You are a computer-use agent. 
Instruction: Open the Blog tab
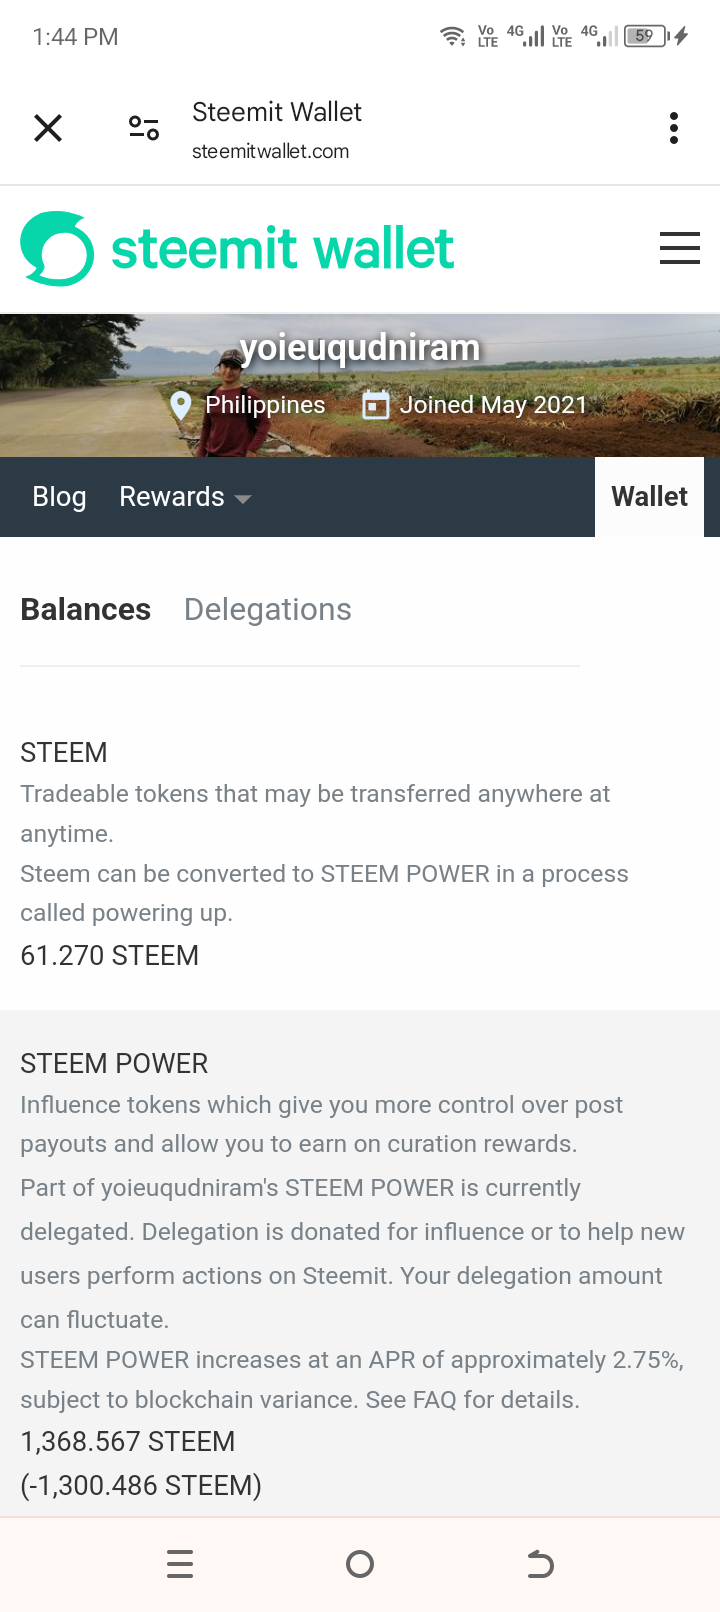pyautogui.click(x=59, y=497)
